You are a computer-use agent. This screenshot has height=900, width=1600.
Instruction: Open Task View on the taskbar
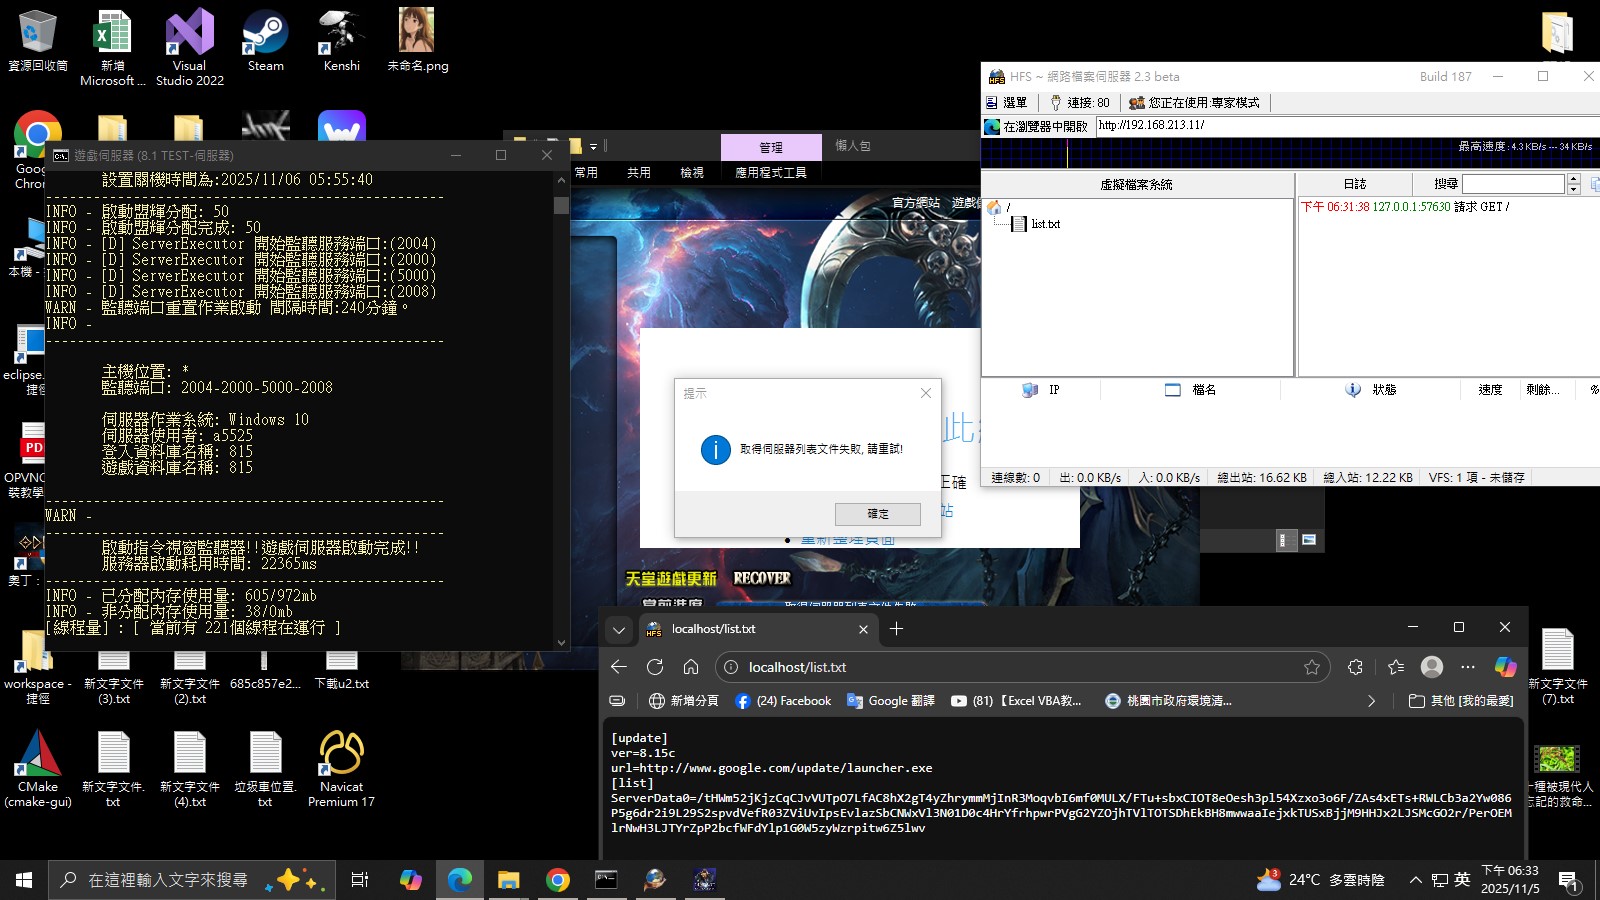click(x=360, y=880)
